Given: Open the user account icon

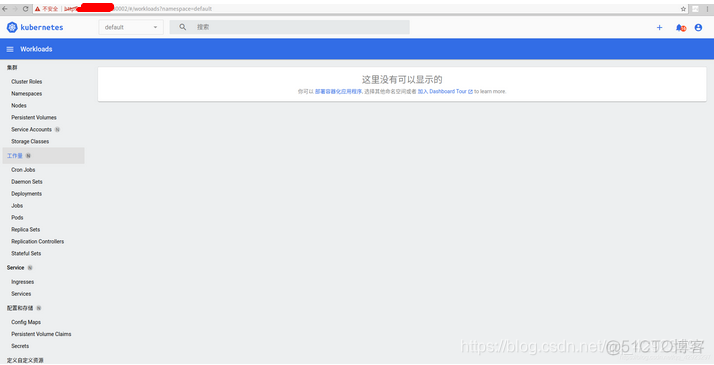Looking at the screenshot, I should coord(698,28).
